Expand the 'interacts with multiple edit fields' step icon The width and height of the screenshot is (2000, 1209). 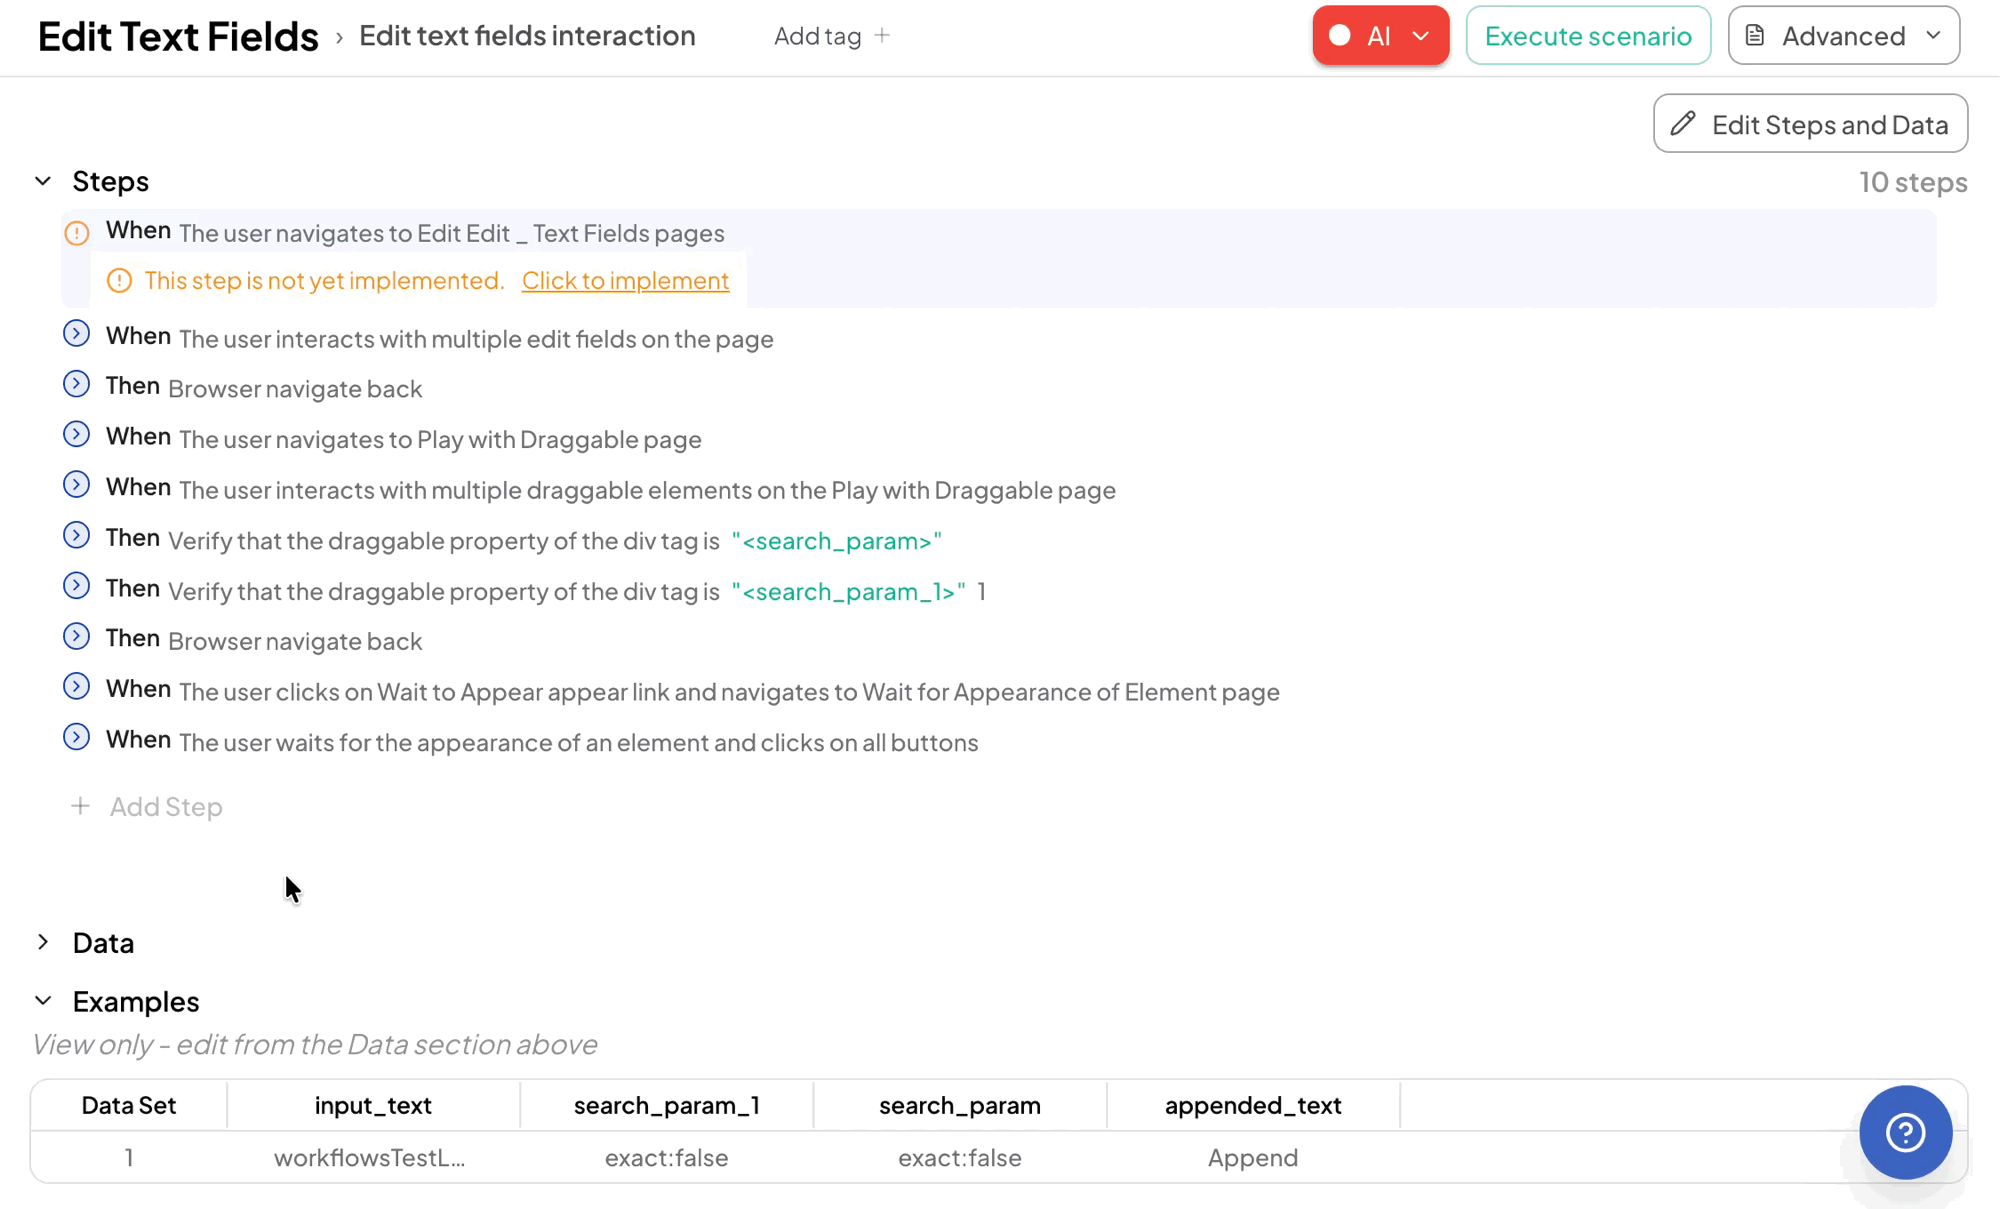(76, 334)
